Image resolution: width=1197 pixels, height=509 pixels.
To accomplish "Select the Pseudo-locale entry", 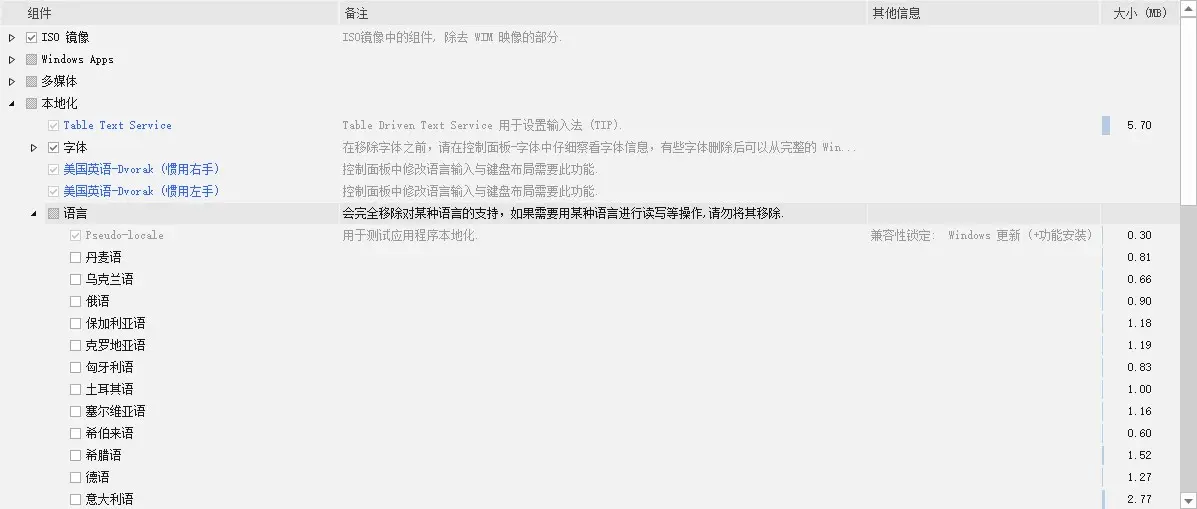I will [x=124, y=235].
